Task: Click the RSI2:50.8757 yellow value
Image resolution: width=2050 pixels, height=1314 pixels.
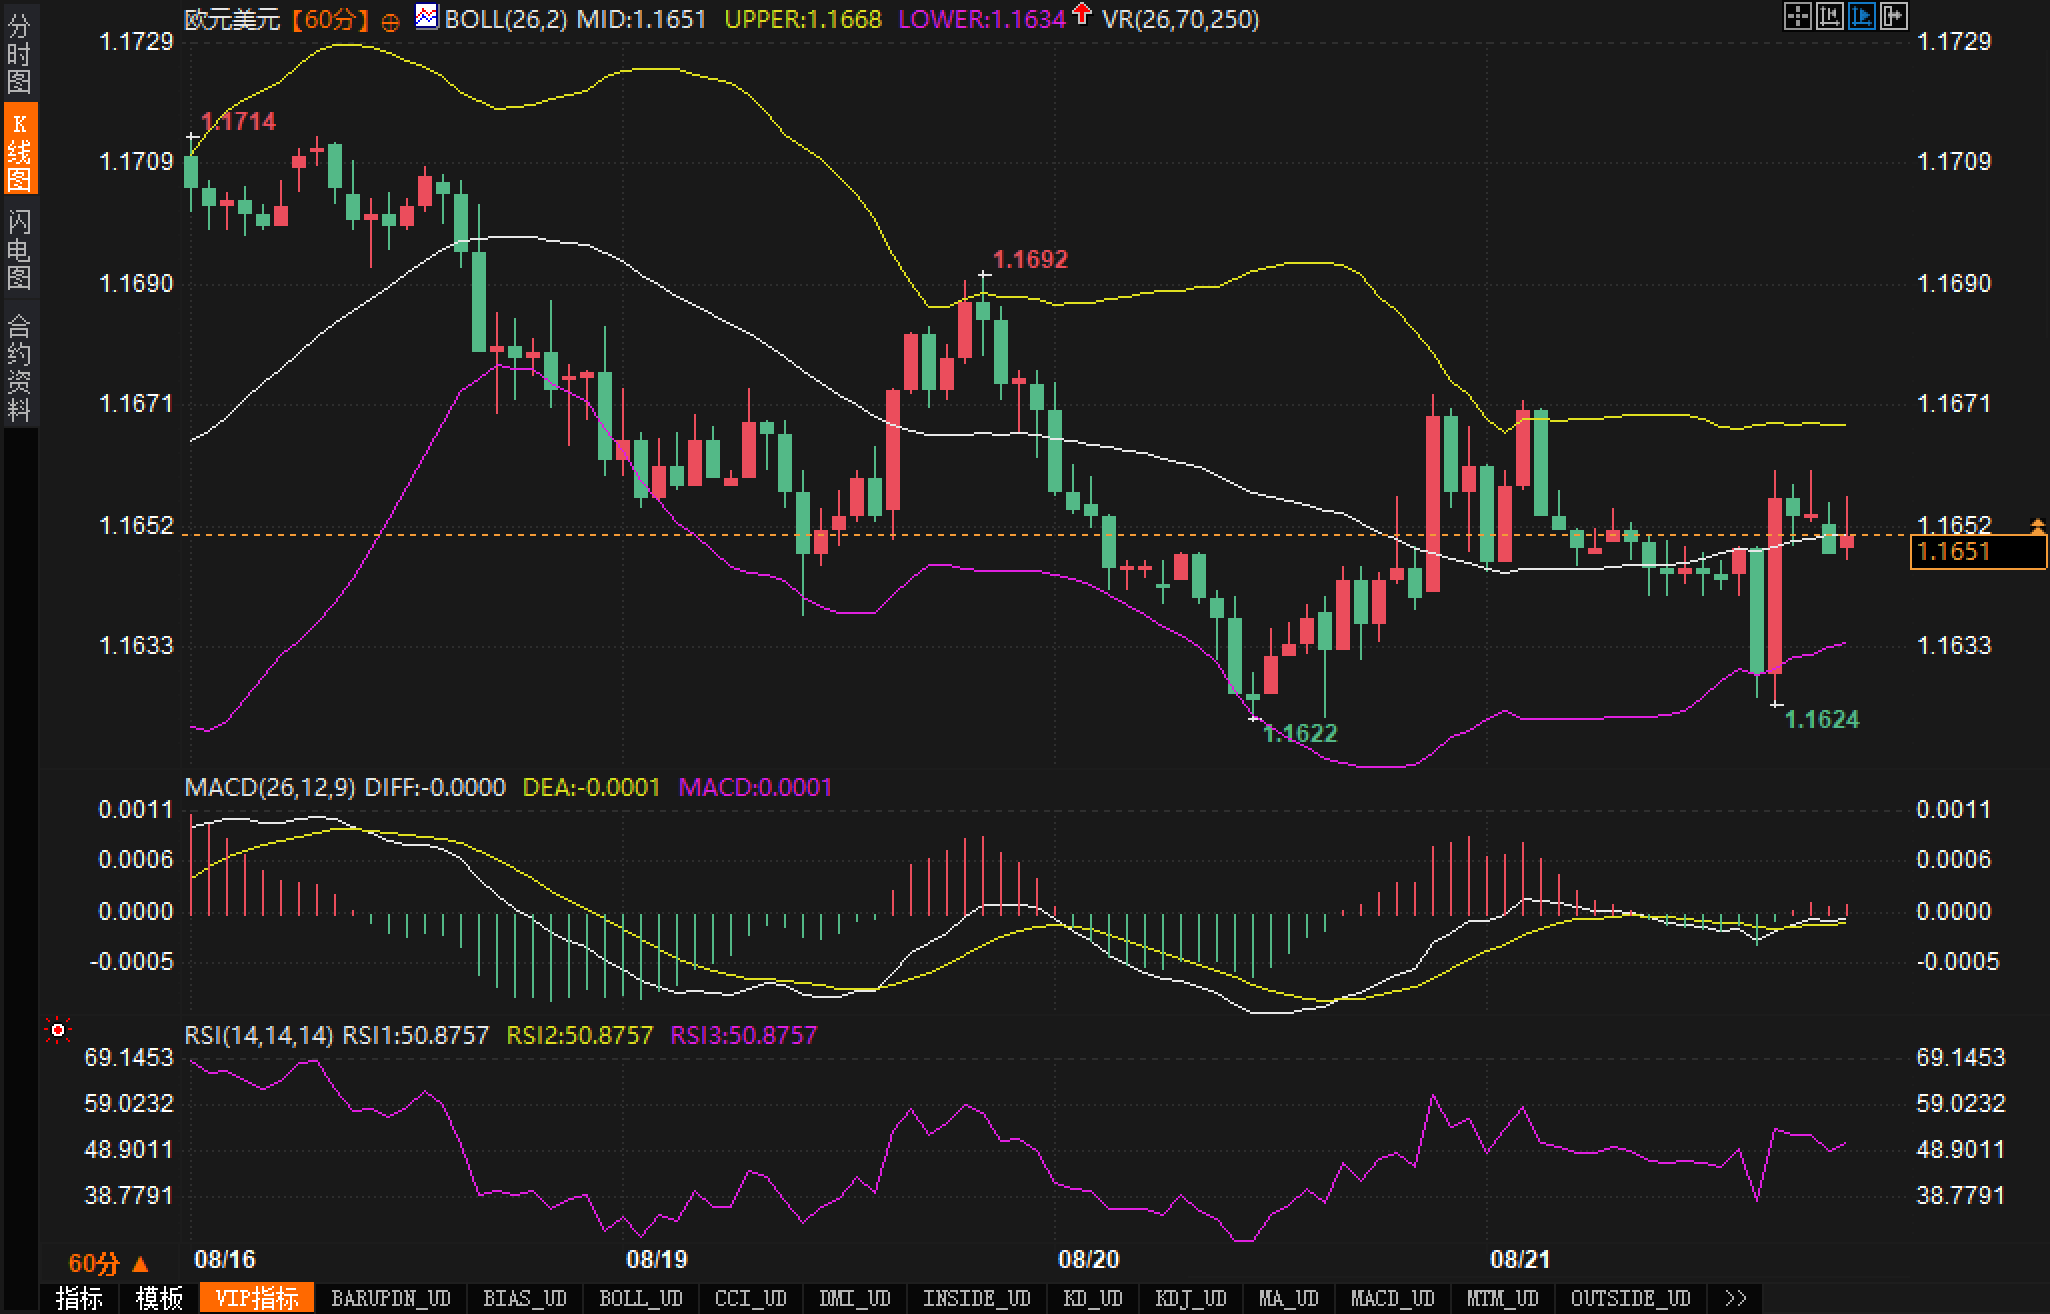Action: 580,1035
